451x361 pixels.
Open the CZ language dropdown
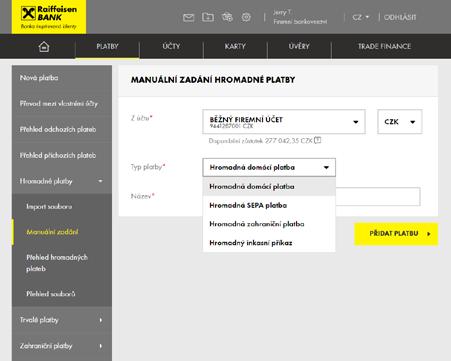361,17
